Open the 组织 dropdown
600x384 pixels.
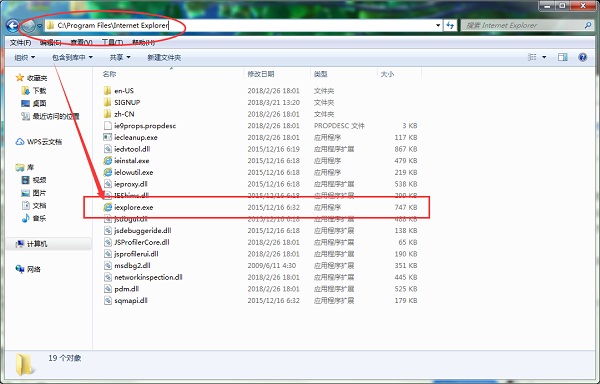click(x=24, y=57)
